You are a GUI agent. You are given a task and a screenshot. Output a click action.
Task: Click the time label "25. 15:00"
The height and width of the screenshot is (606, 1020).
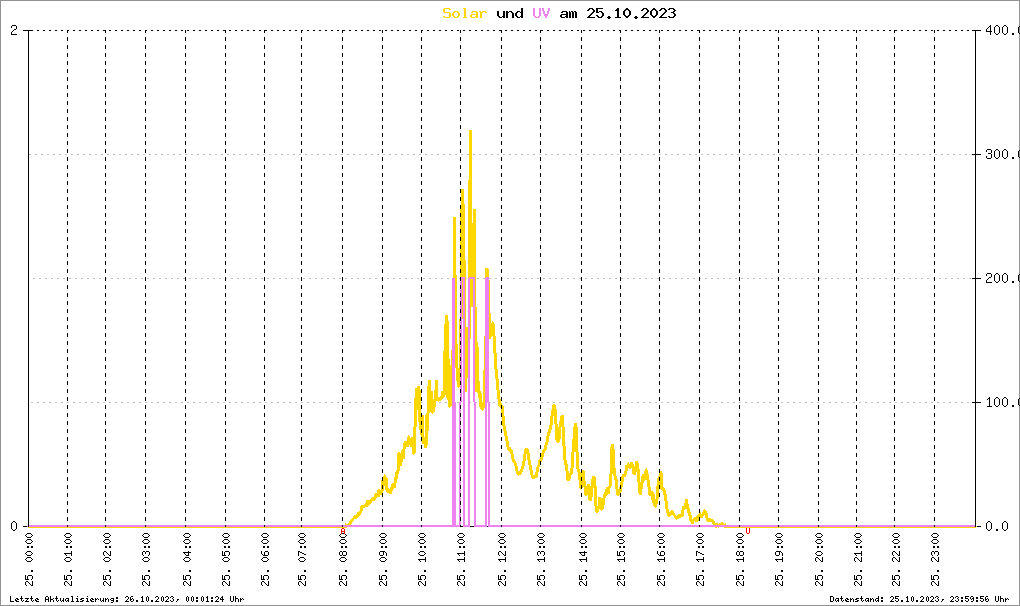click(x=621, y=559)
